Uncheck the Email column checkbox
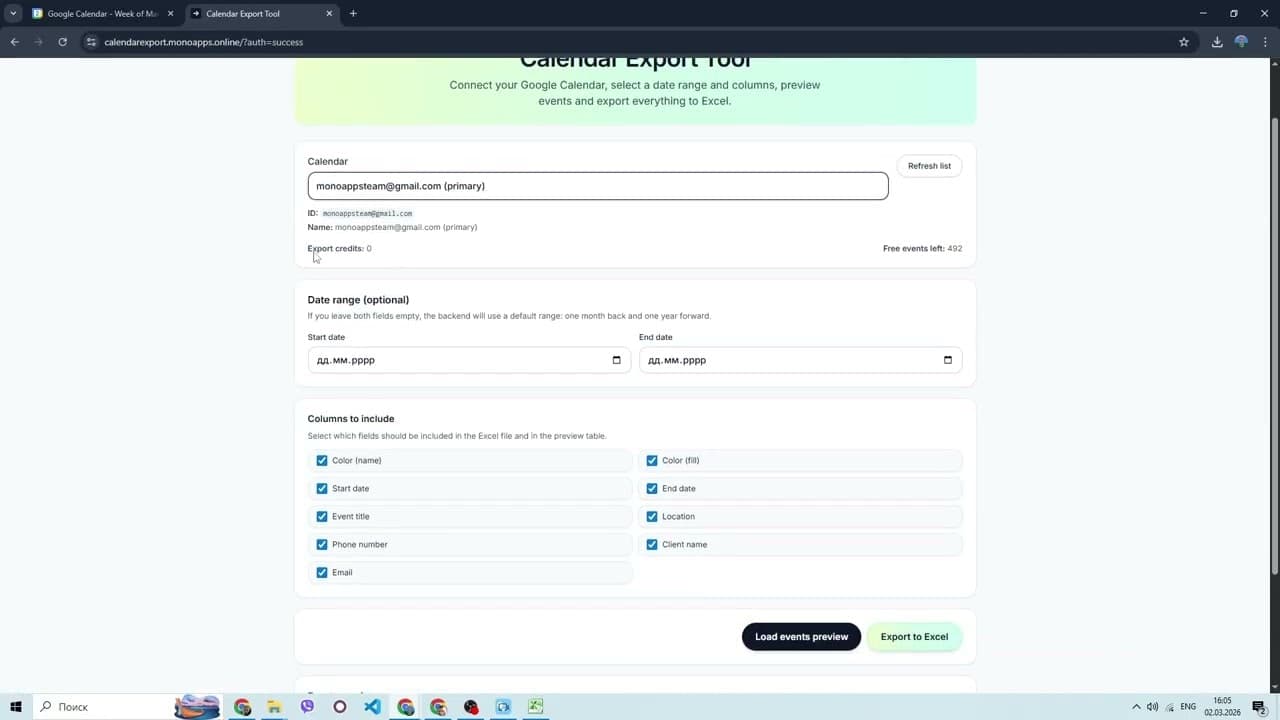Screen dimensions: 1280x720 click(x=321, y=572)
